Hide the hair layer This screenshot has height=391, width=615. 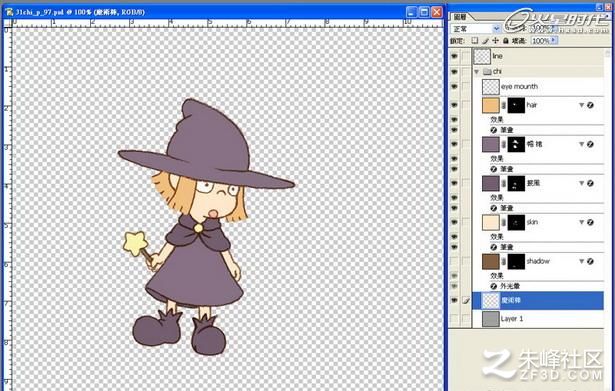click(x=454, y=105)
